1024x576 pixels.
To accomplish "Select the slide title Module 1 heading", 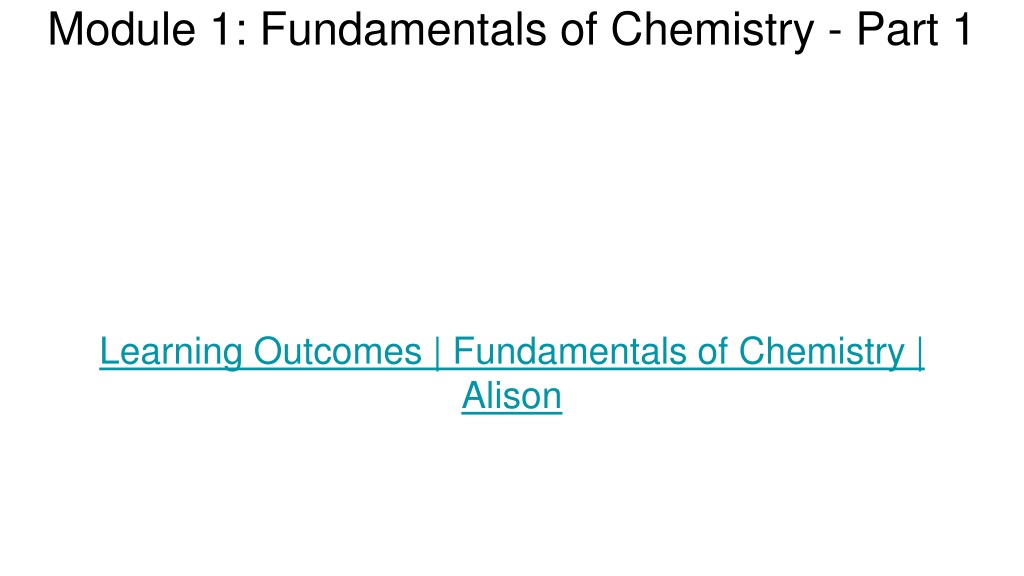I will pyautogui.click(x=511, y=29).
